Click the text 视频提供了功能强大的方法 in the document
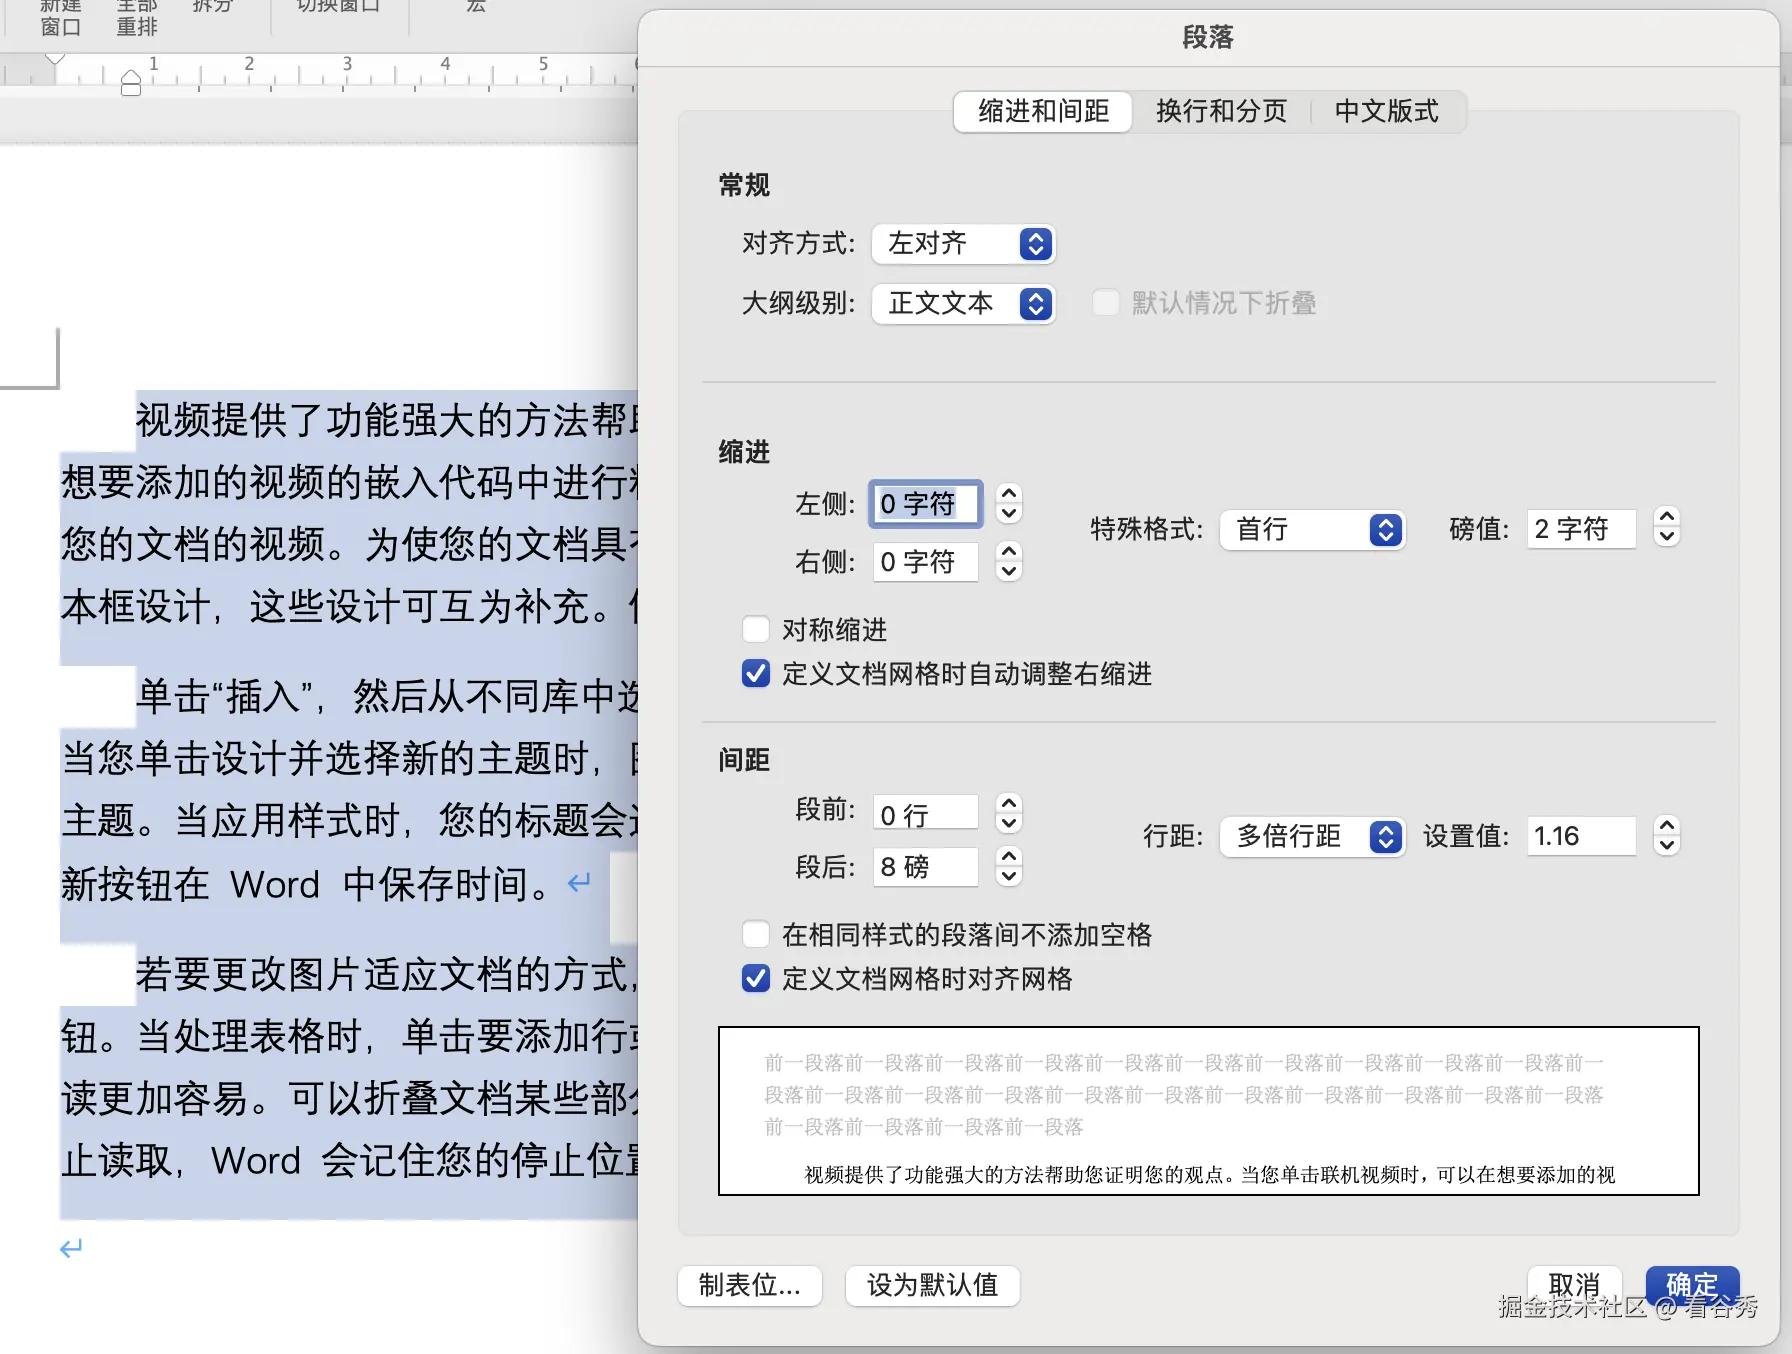This screenshot has height=1354, width=1792. coord(361,420)
